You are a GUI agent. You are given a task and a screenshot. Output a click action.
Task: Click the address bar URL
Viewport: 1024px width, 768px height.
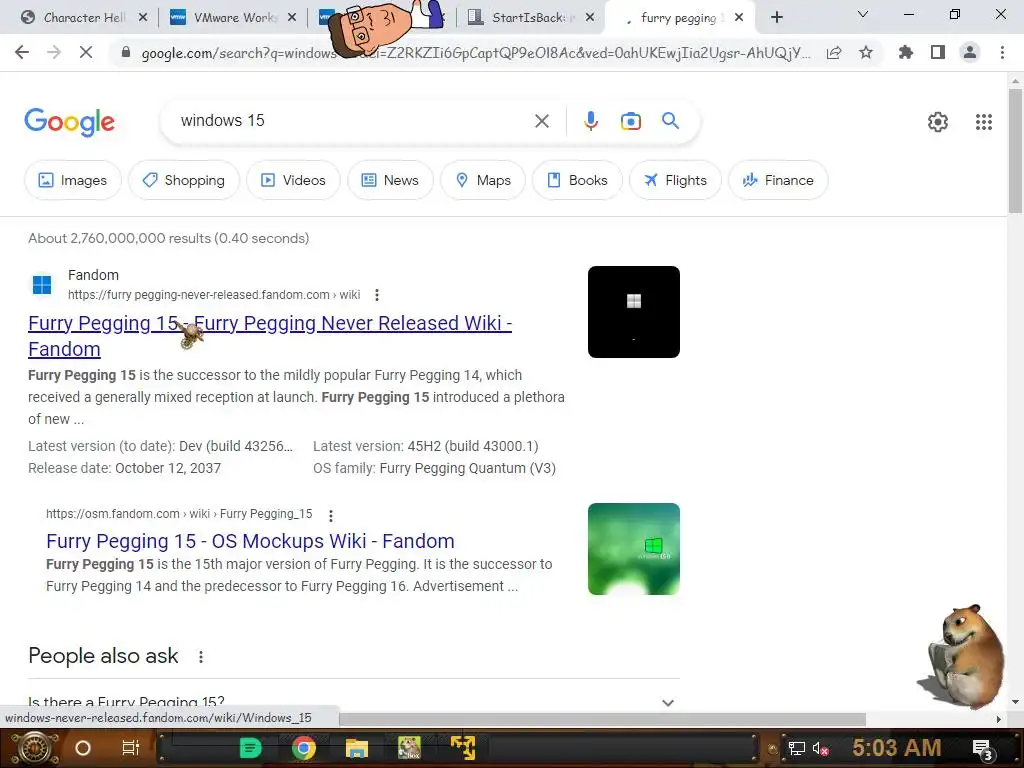click(x=475, y=53)
